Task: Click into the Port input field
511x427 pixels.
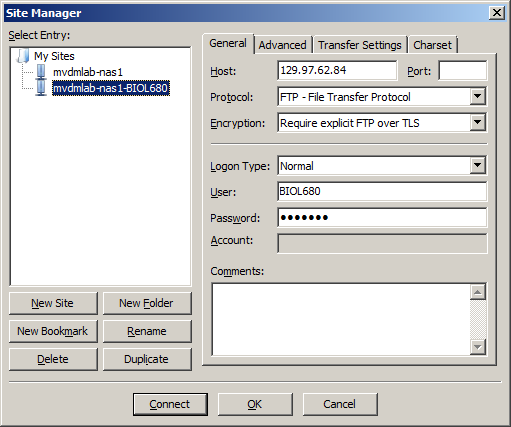Action: pos(462,70)
